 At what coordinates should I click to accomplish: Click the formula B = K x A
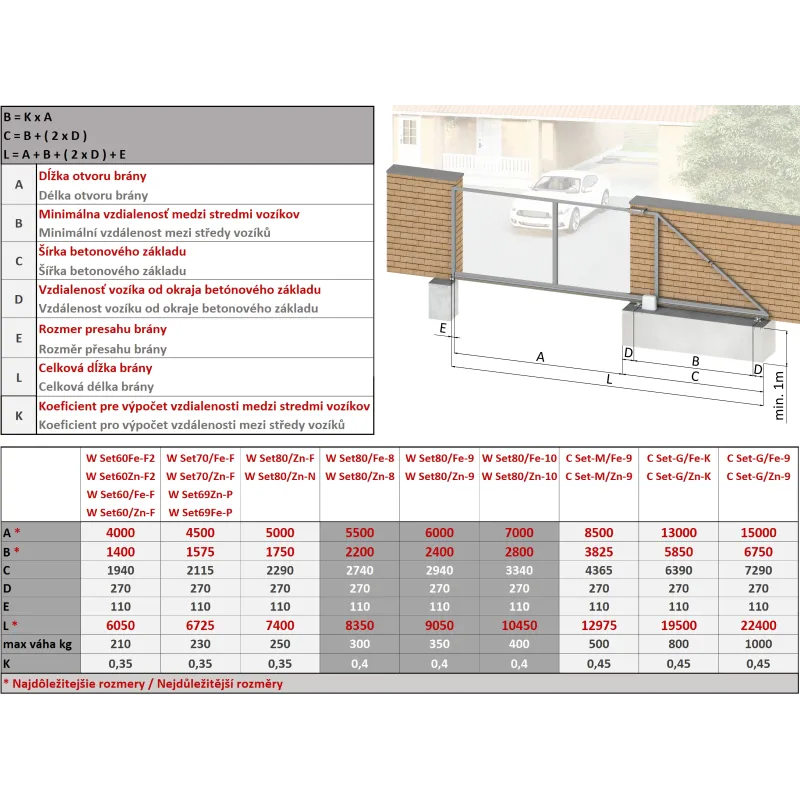(x=28, y=117)
